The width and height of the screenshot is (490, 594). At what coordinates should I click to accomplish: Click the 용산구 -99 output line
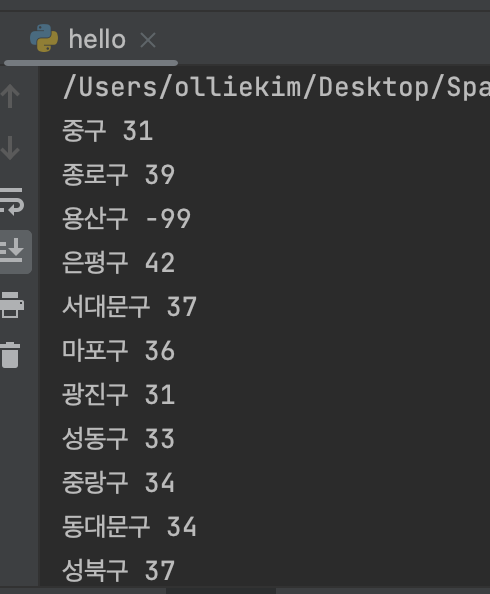[x=127, y=219]
